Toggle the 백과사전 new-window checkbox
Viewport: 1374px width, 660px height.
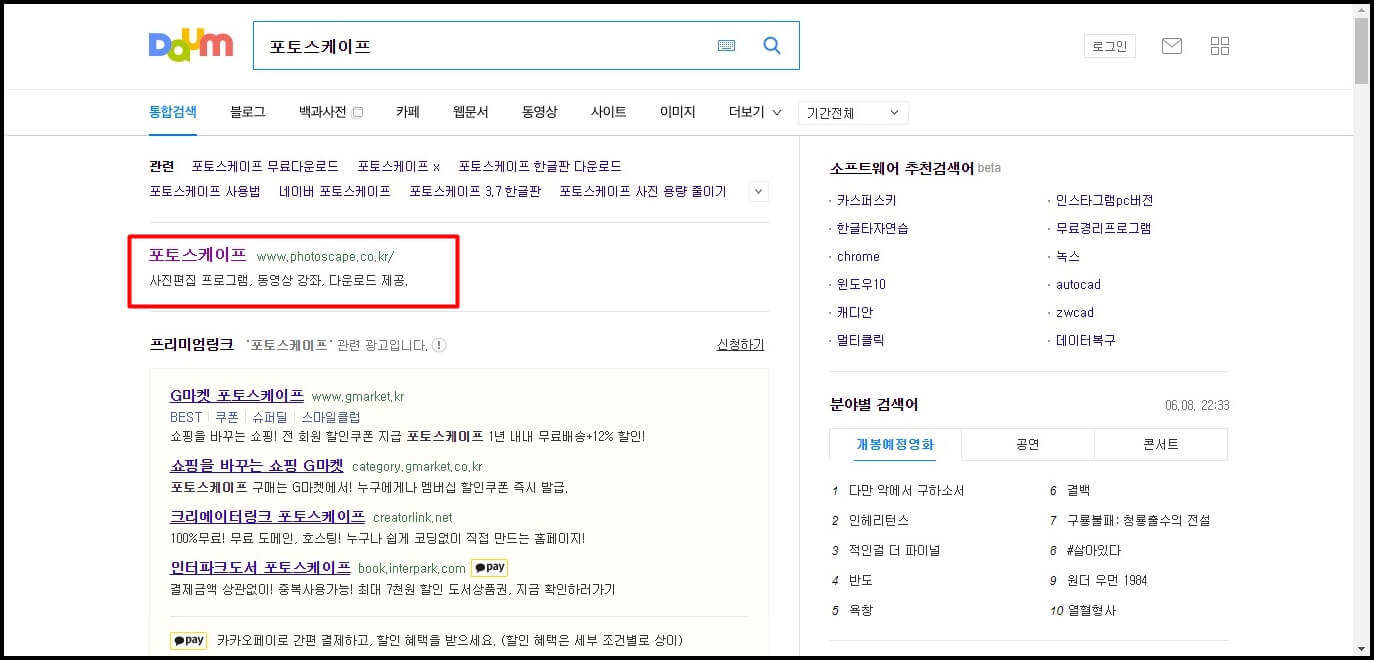click(x=357, y=113)
